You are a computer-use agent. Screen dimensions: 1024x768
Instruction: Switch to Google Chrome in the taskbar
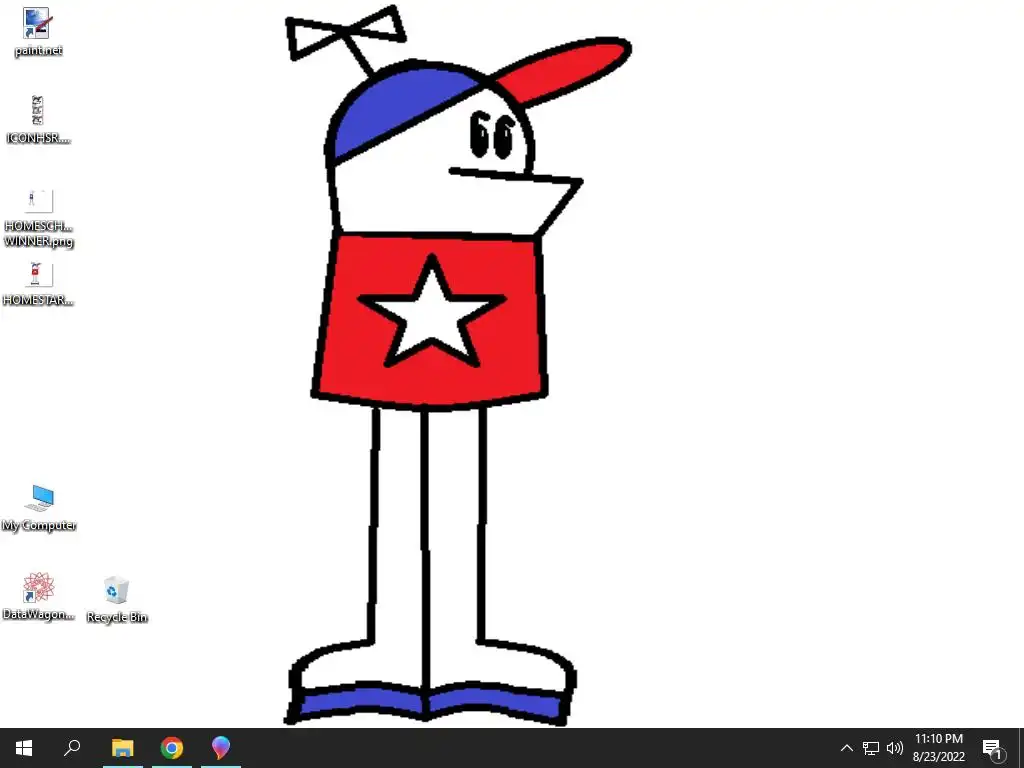(172, 748)
